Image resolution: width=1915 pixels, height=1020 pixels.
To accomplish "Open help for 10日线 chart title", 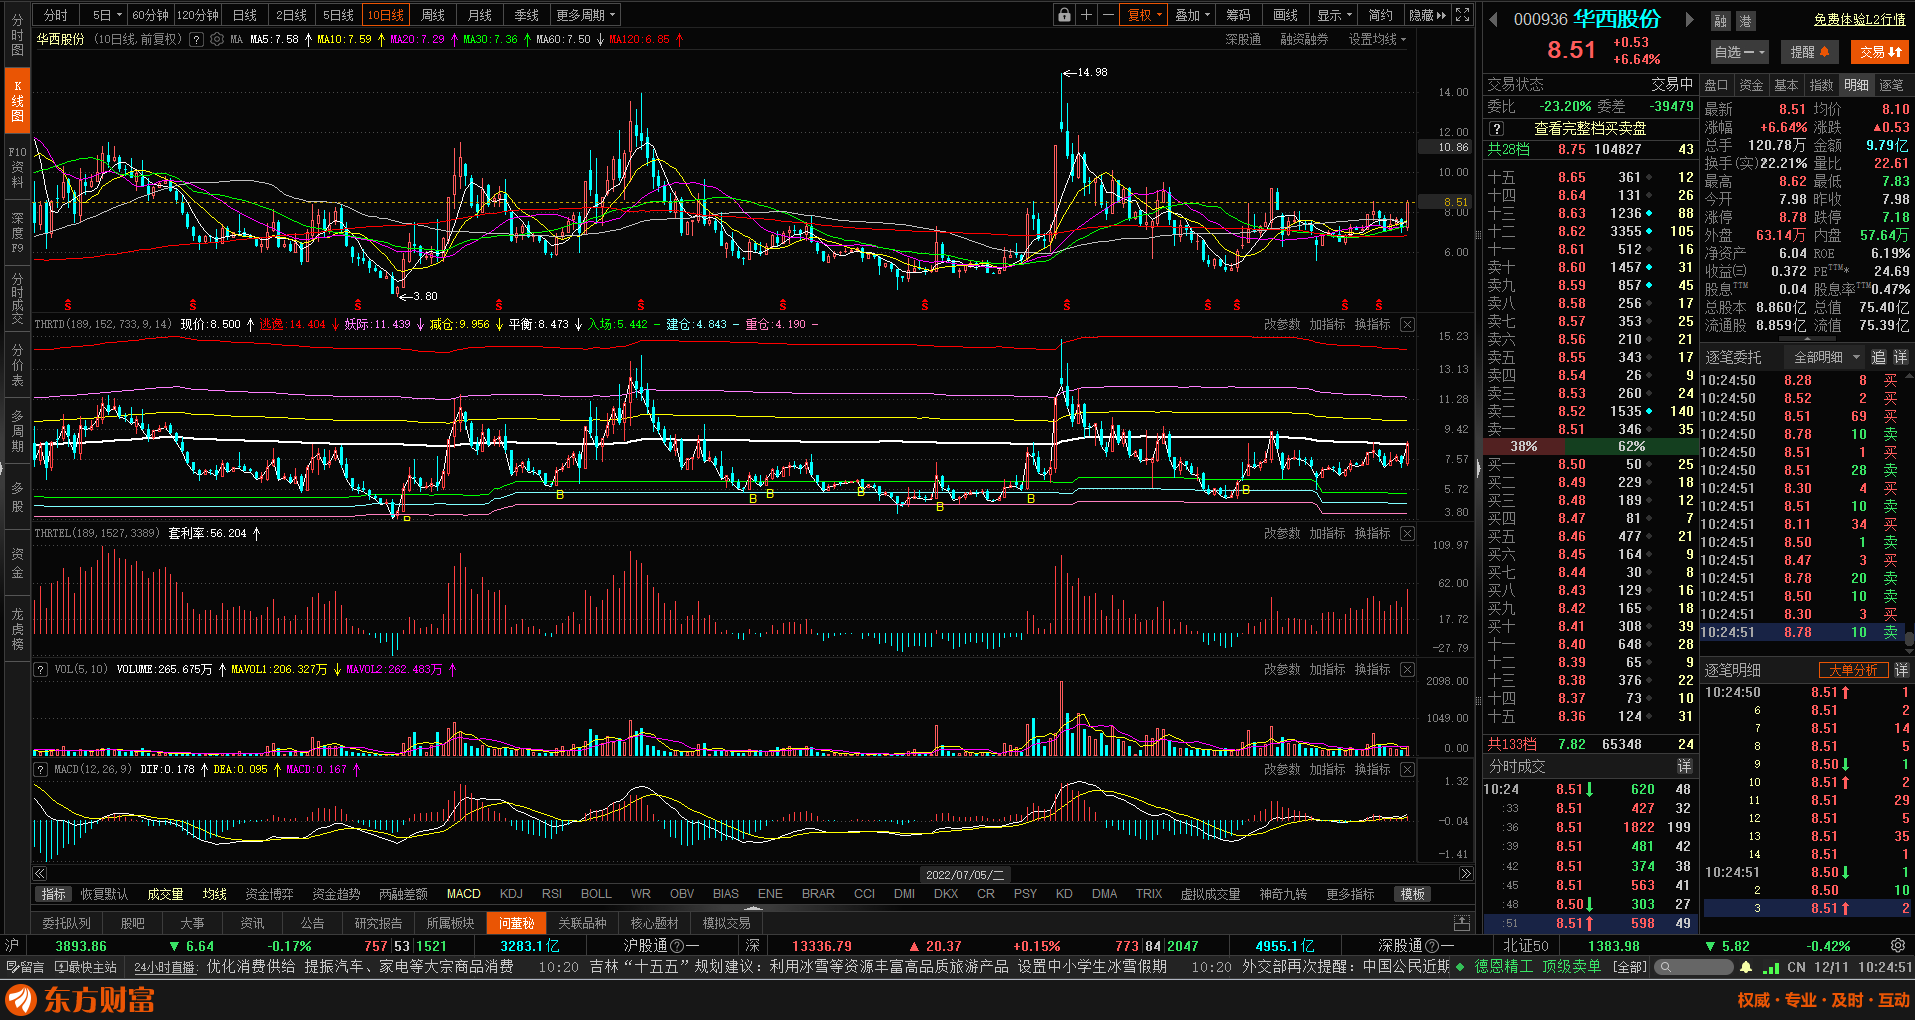I will (197, 40).
